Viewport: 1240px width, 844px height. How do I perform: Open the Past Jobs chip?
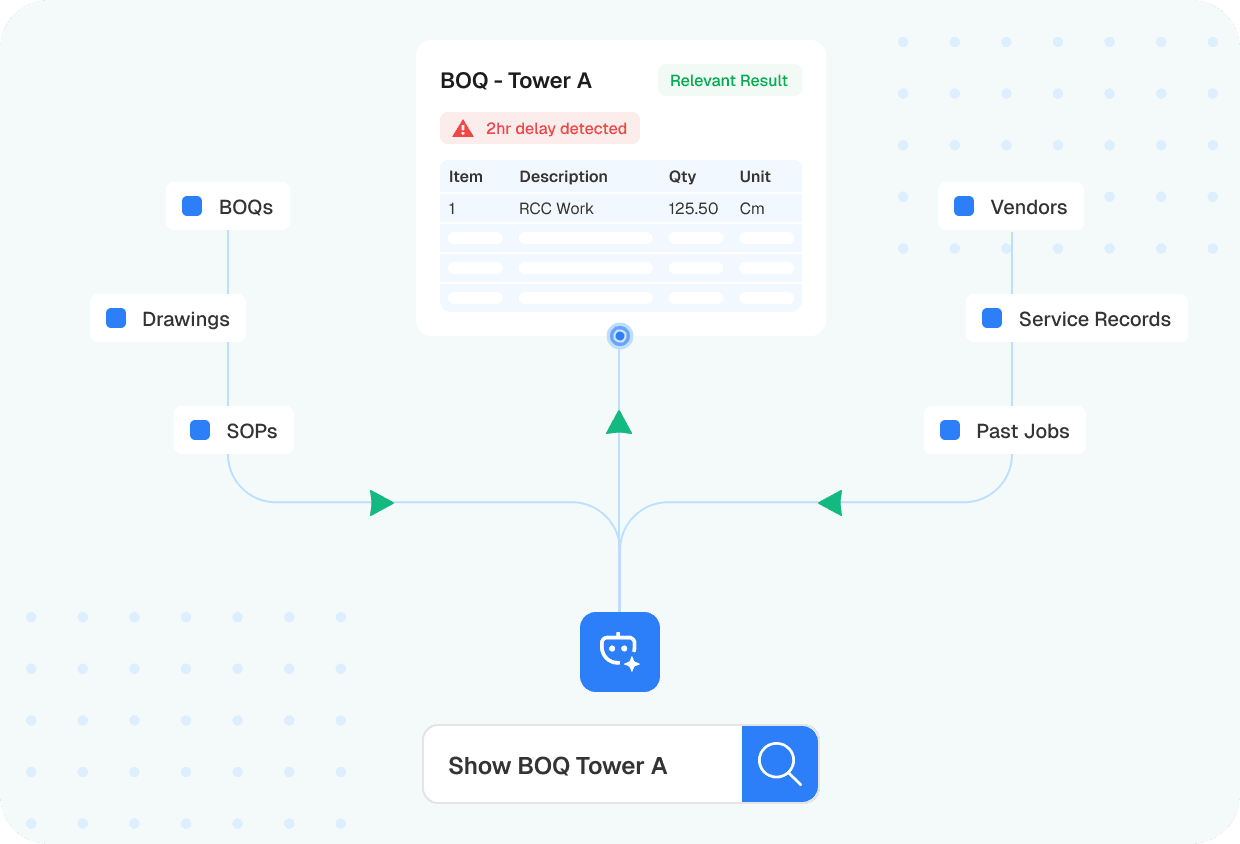(x=1005, y=430)
